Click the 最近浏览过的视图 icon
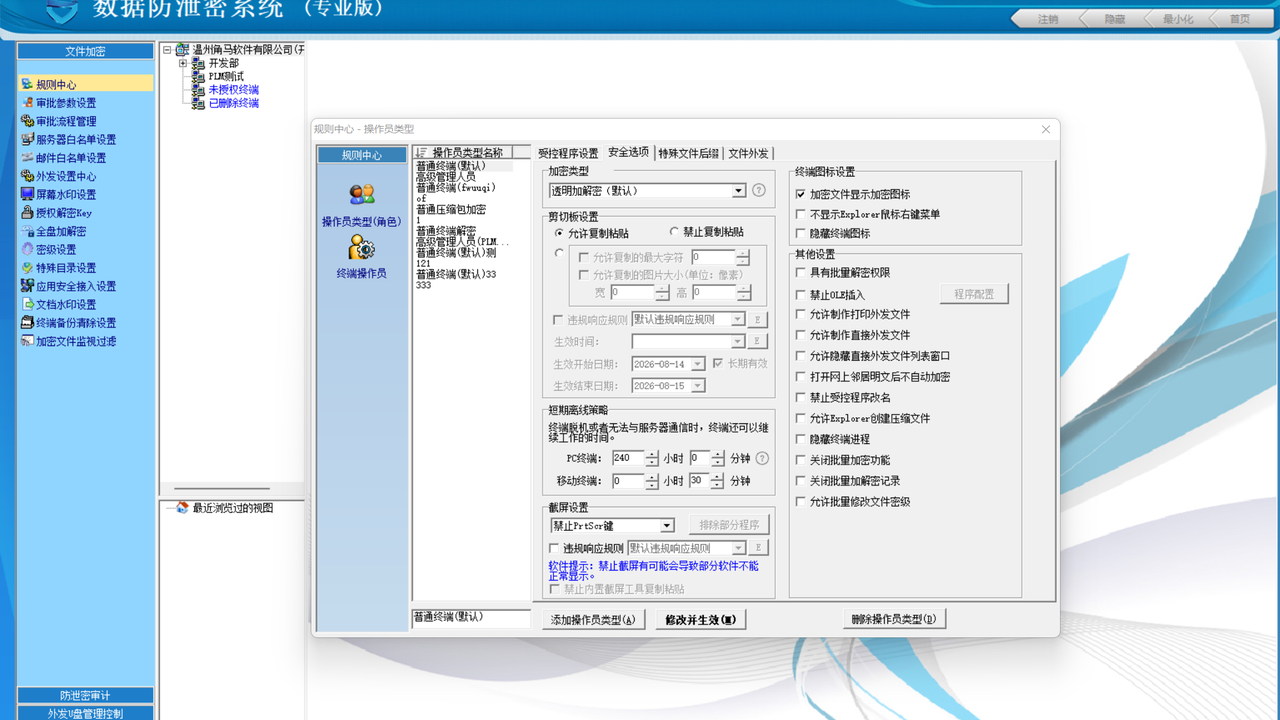This screenshot has height=720, width=1280. pos(182,508)
